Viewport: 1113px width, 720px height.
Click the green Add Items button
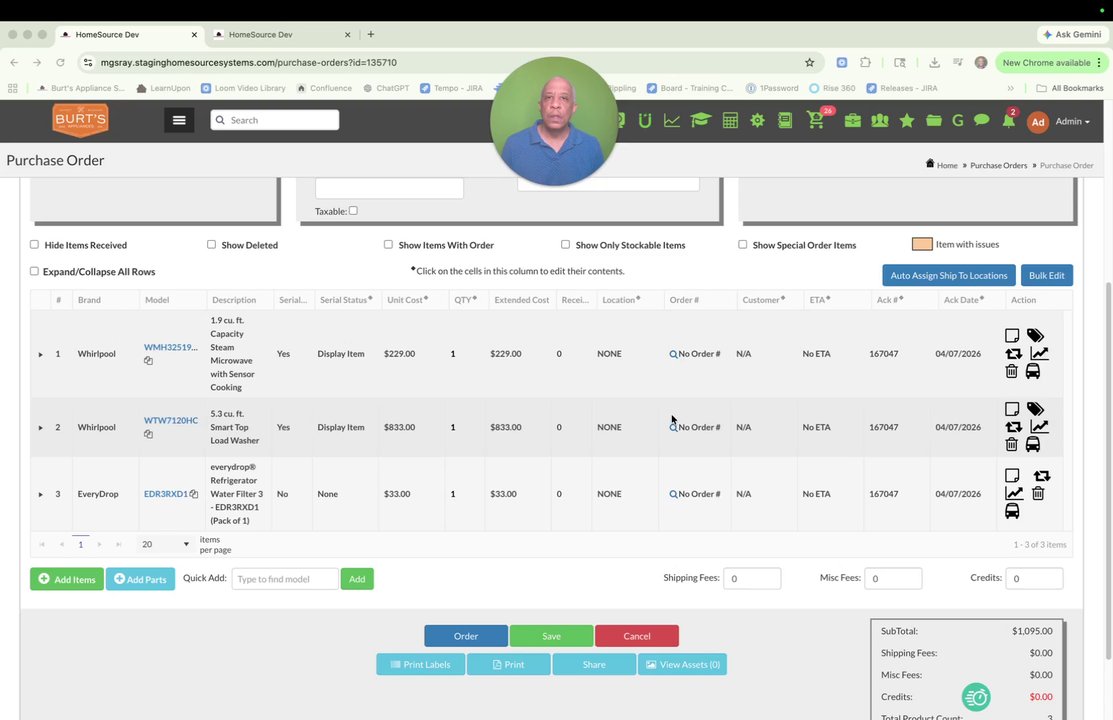point(67,579)
